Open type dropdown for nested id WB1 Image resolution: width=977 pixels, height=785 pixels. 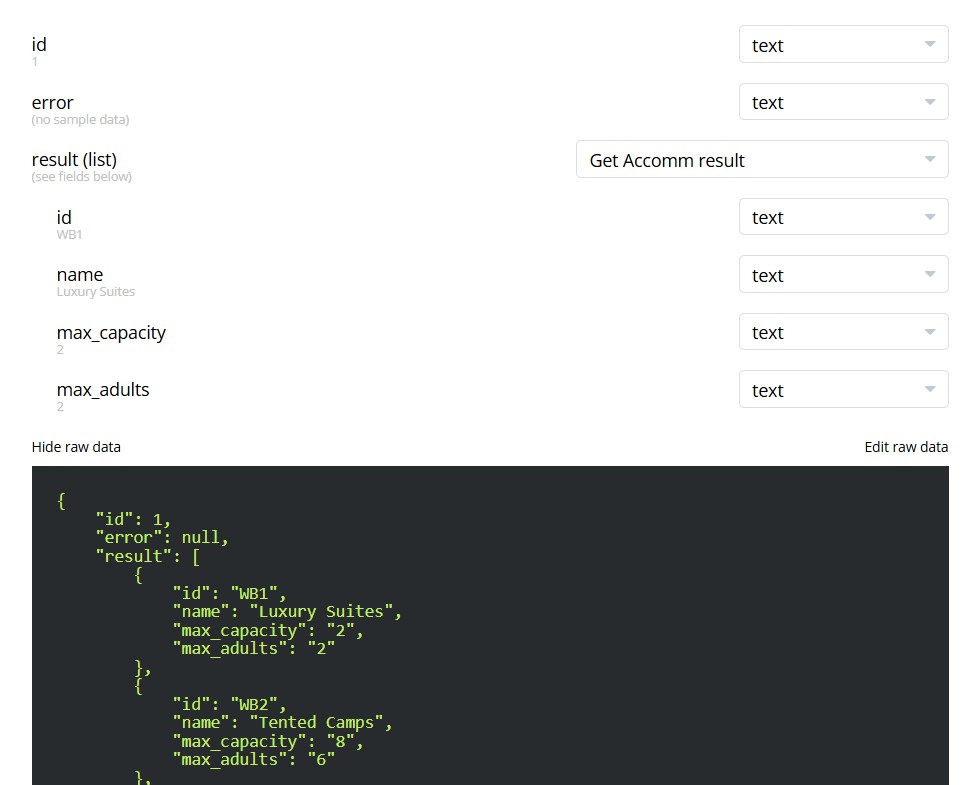tap(844, 217)
